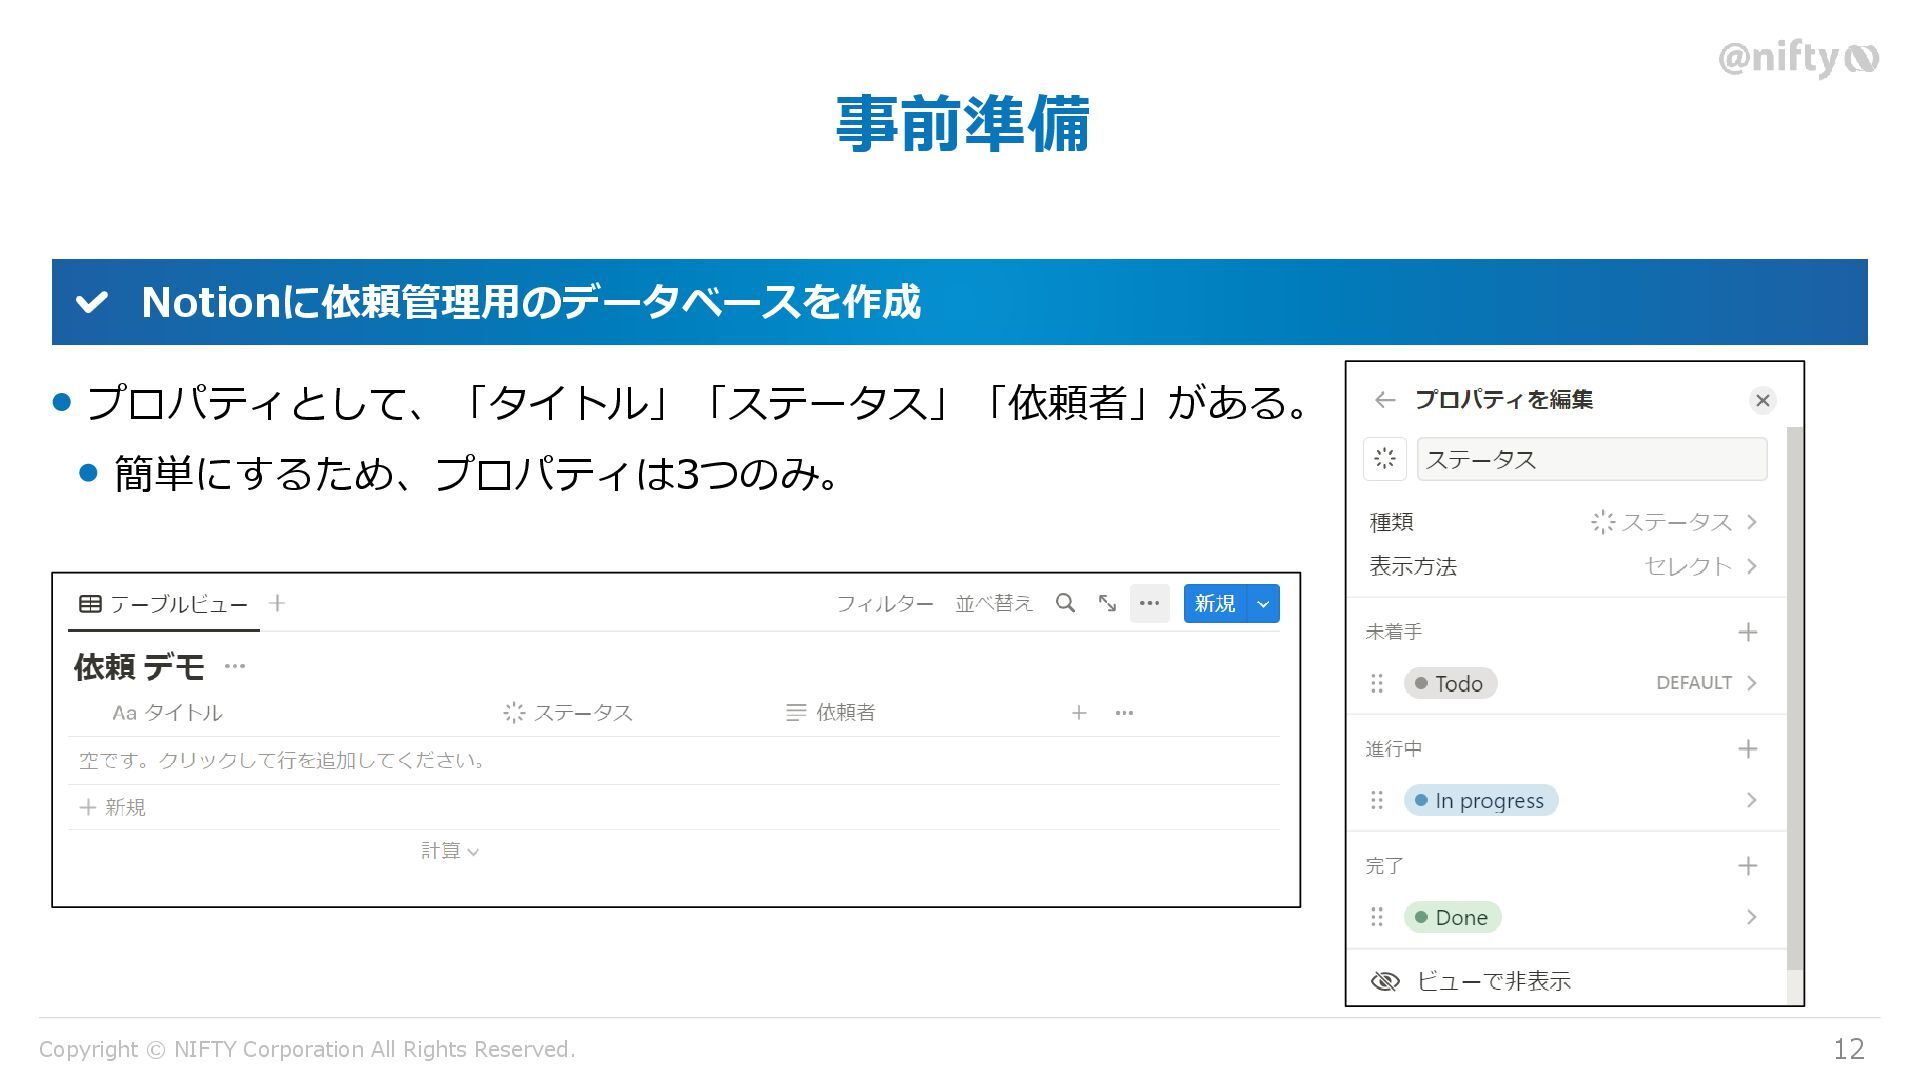
Task: Open the フィルター menu
Action: [x=884, y=604]
